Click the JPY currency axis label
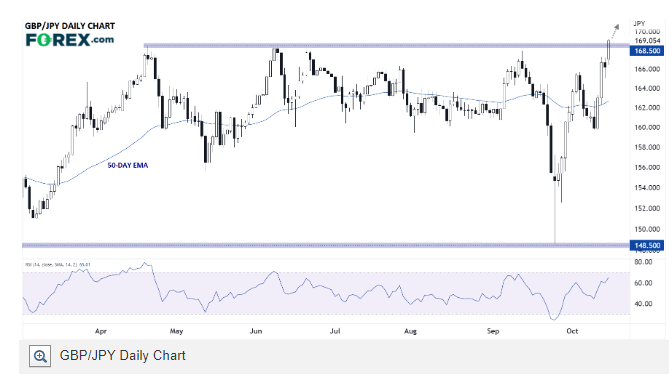Image resolution: width=672 pixels, height=386 pixels. [639, 24]
